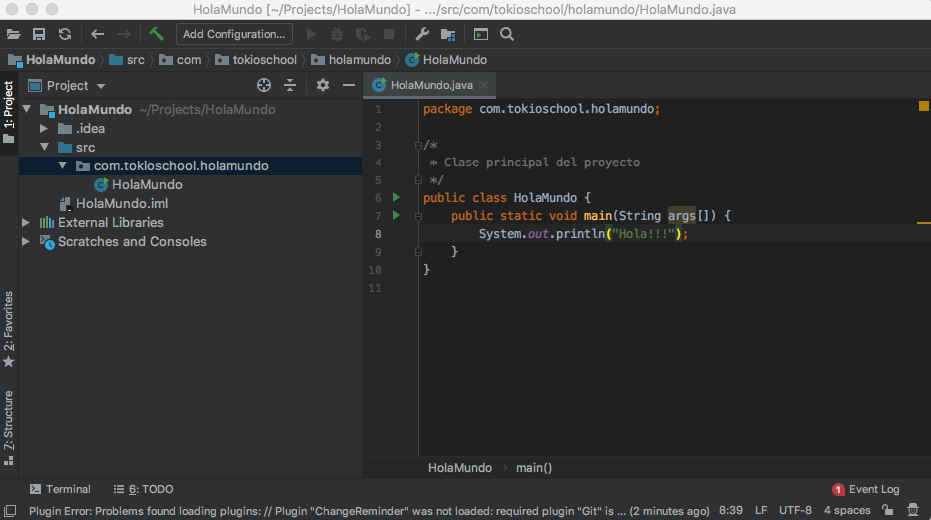Image resolution: width=931 pixels, height=520 pixels.
Task: Expand External Libraries node
Action: 27,223
